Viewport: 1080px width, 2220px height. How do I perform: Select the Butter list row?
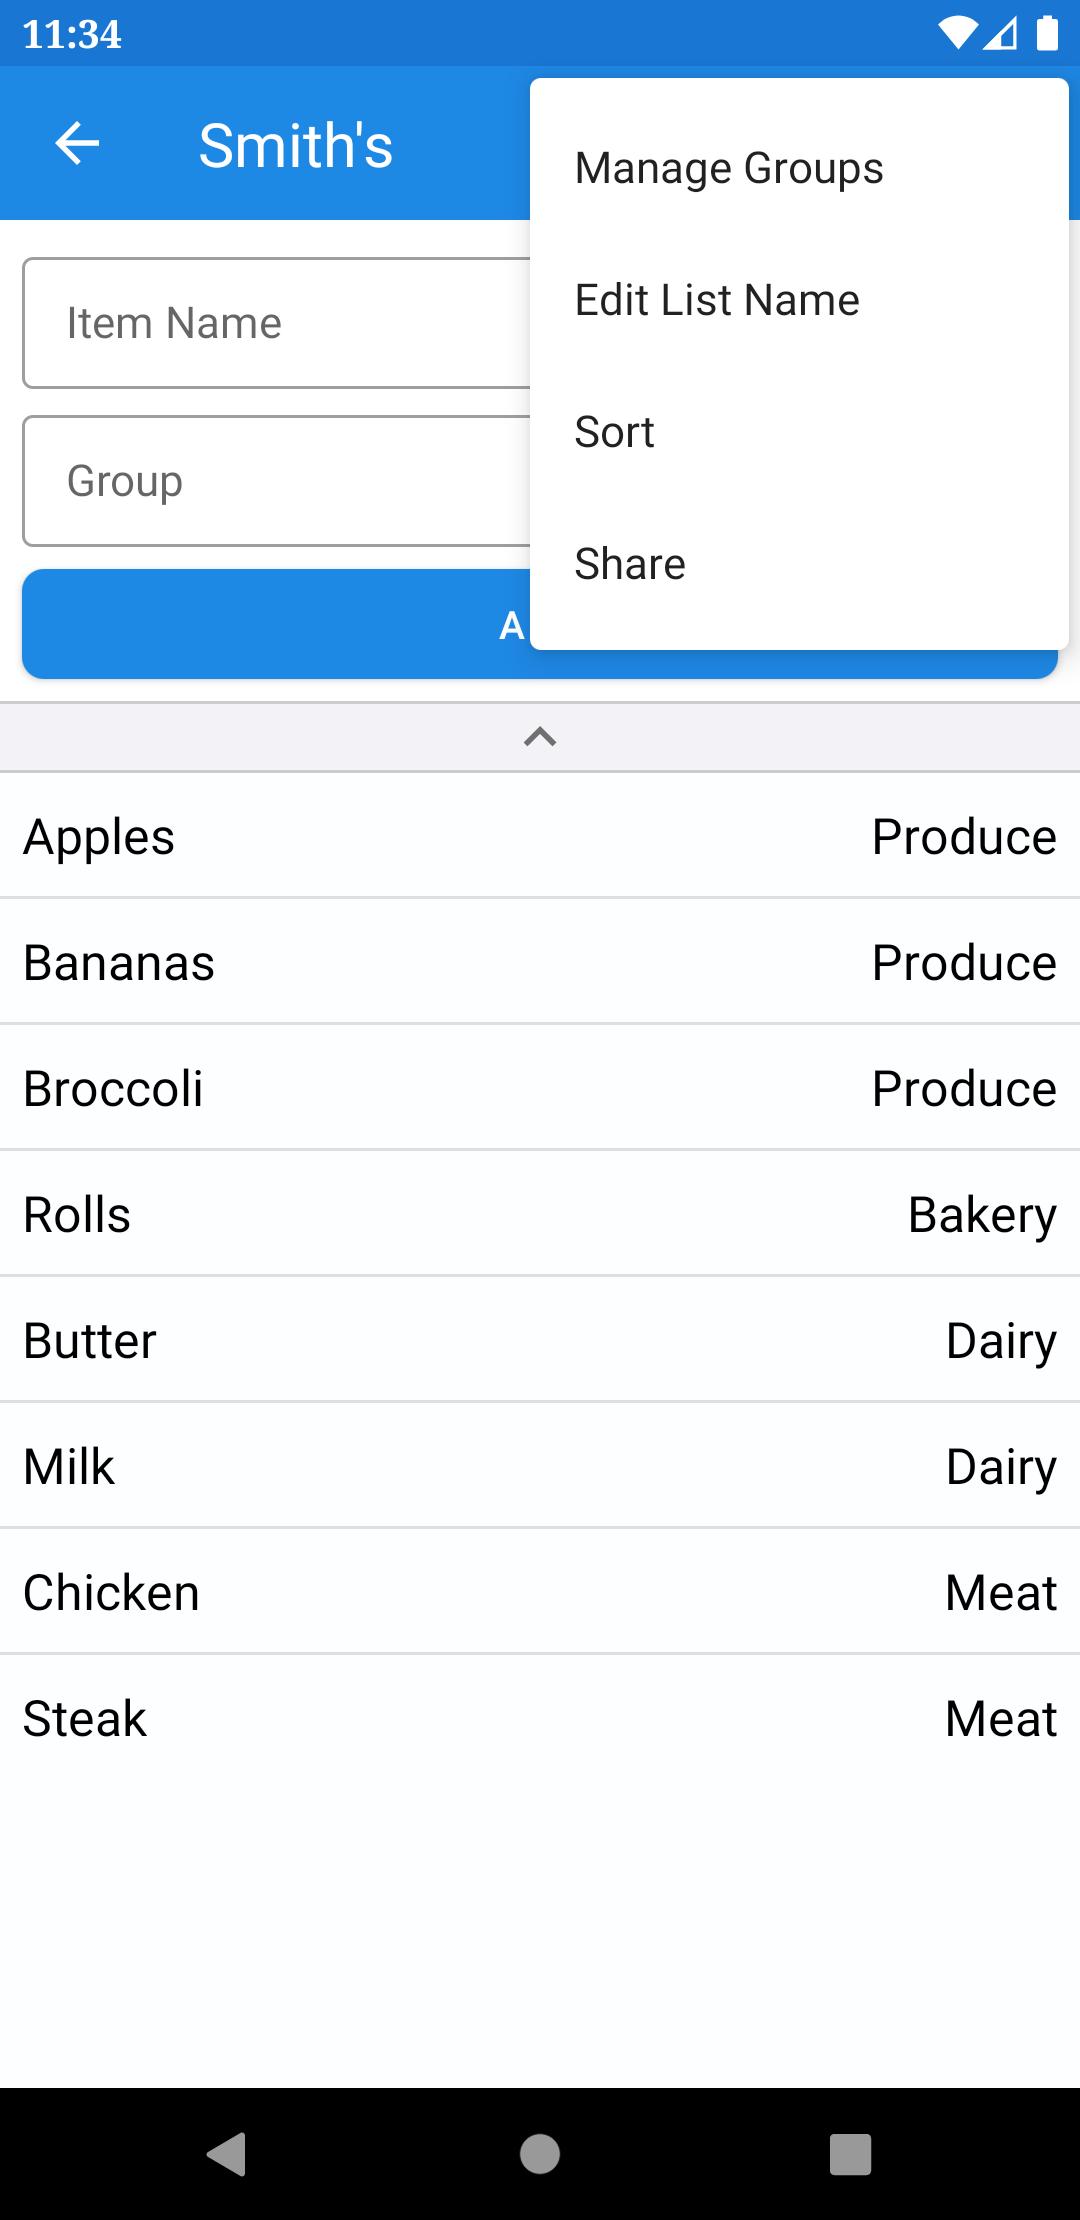pos(540,1340)
